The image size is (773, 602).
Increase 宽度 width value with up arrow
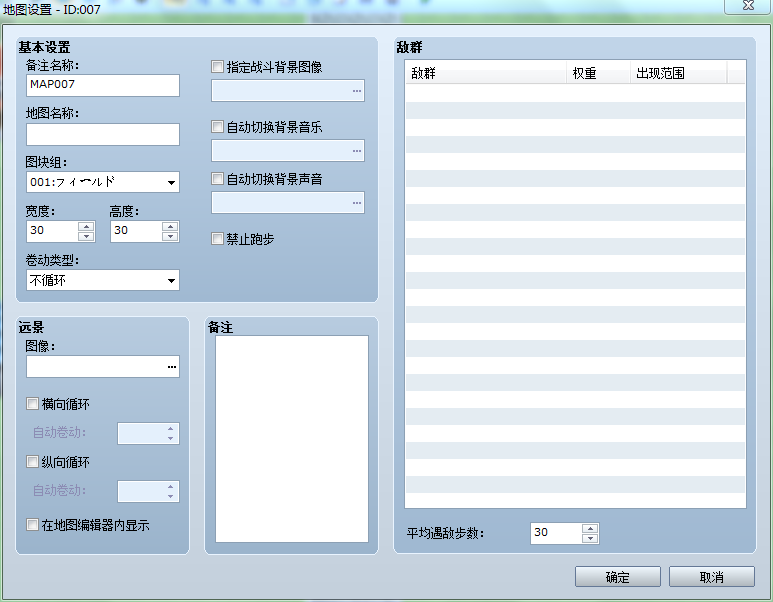coord(86,226)
